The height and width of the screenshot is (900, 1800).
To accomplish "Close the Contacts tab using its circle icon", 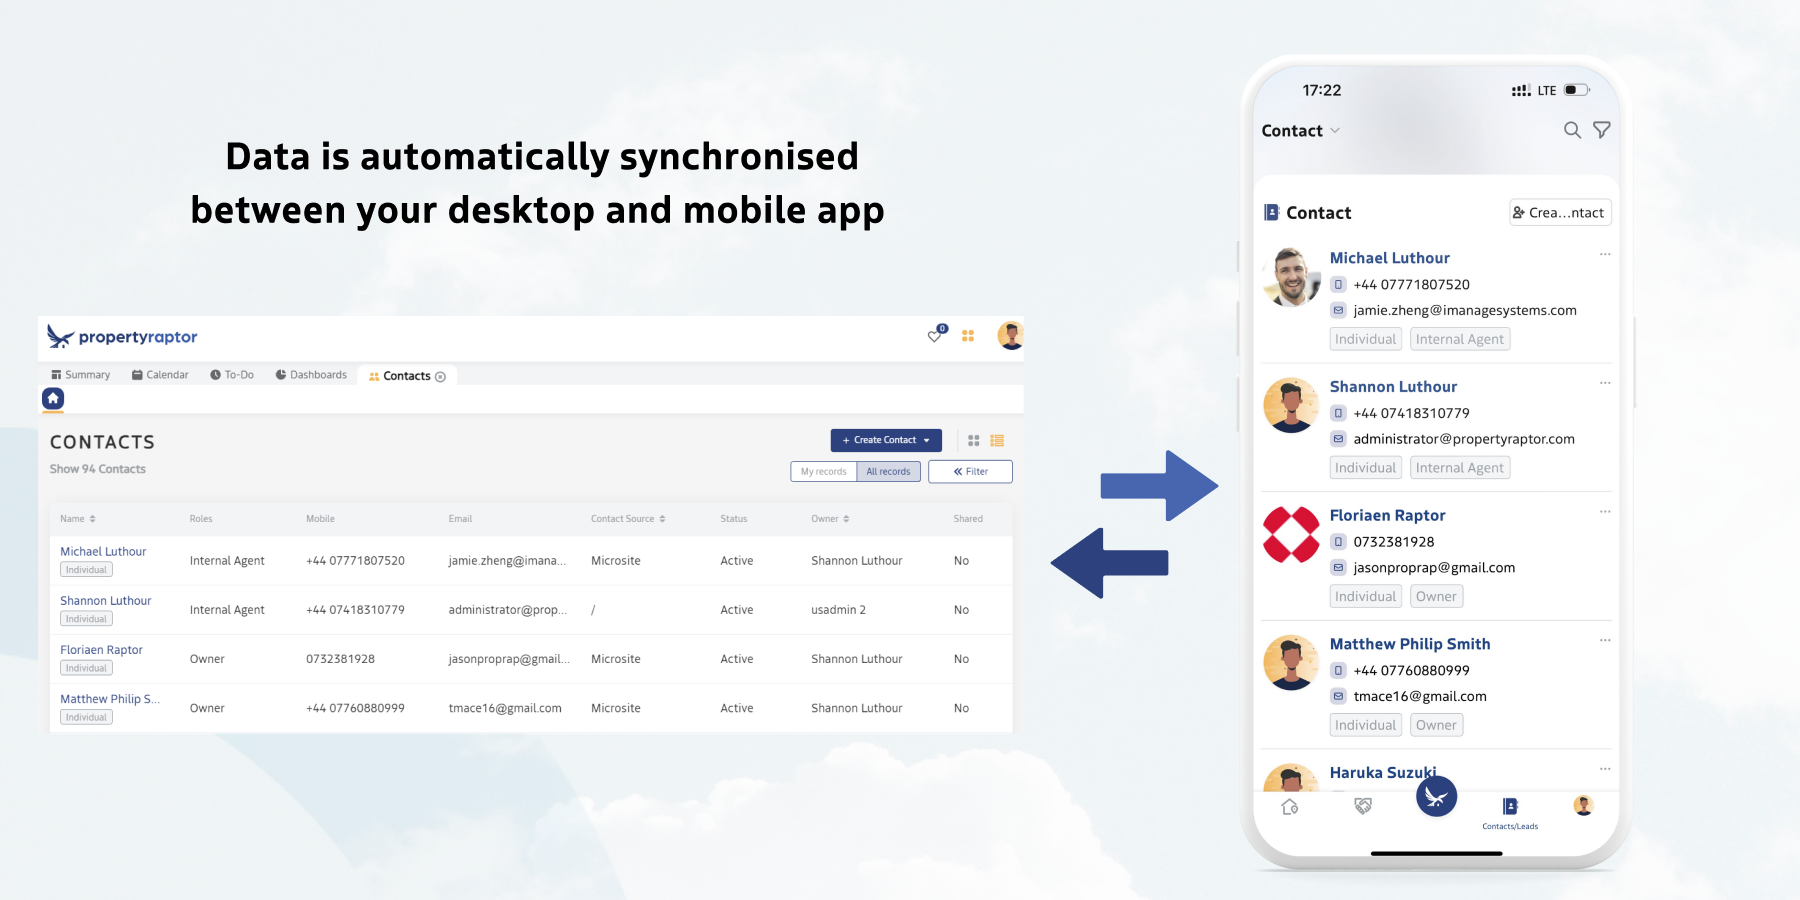I will pyautogui.click(x=440, y=377).
